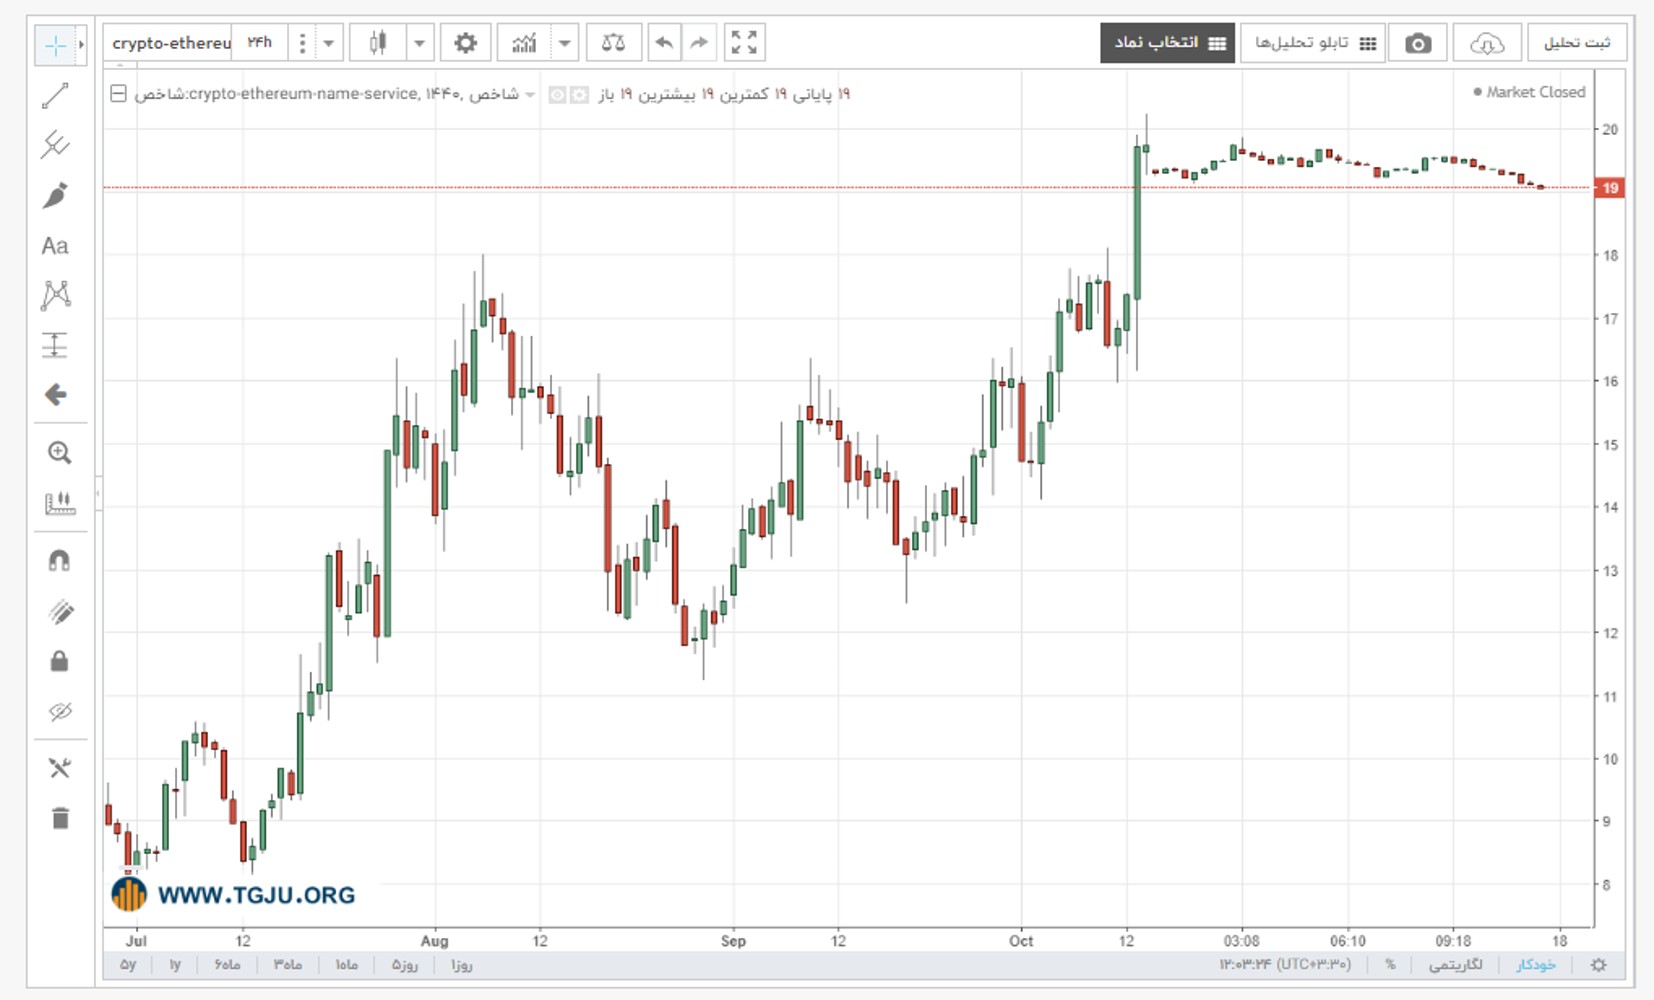Image resolution: width=1654 pixels, height=1000 pixels.
Task: Open candlestick chart style dropdown arrow
Action: 419,43
